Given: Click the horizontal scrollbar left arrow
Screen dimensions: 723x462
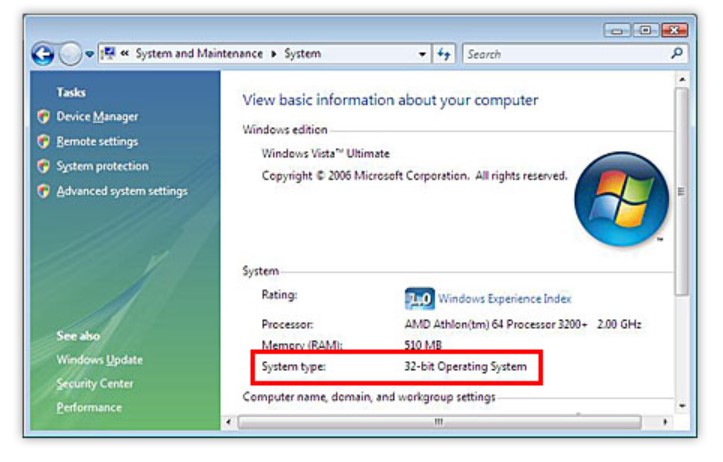Looking at the screenshot, I should 229,421.
